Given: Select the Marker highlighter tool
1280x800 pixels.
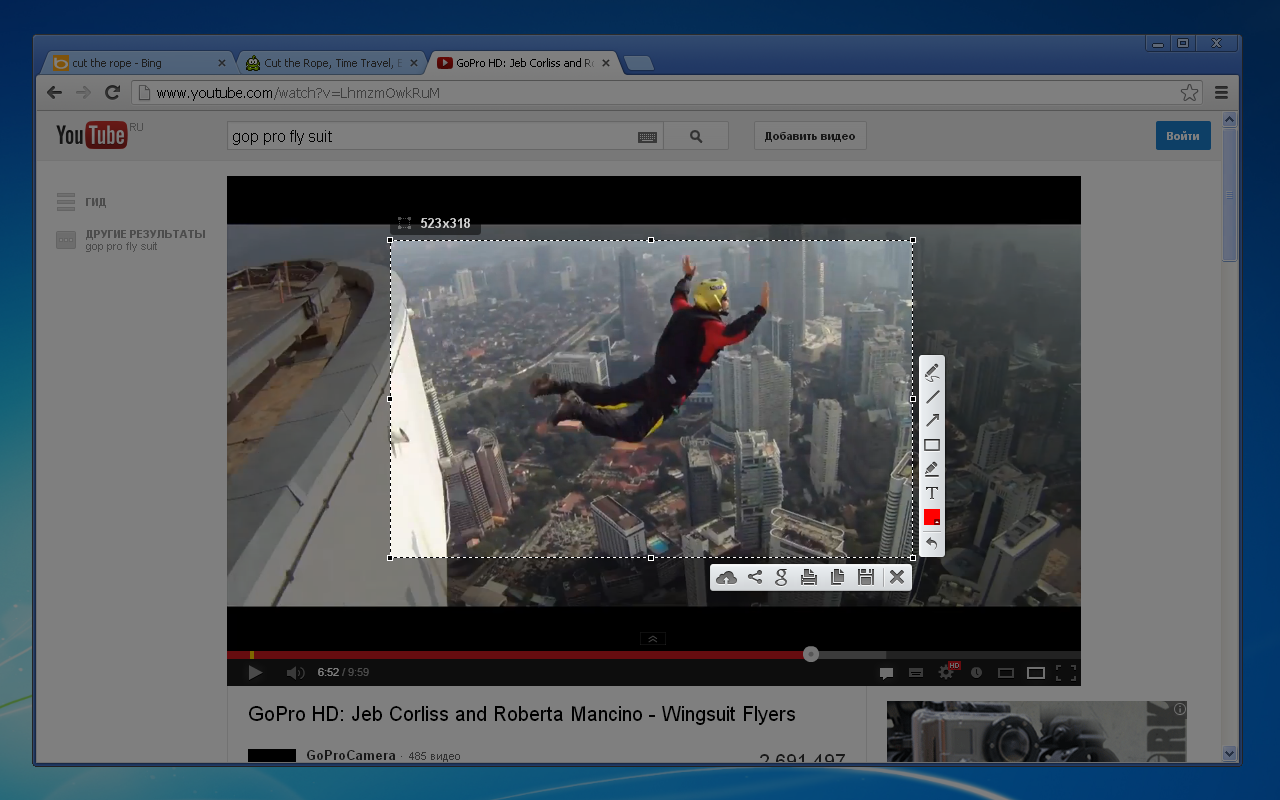Looking at the screenshot, I should [932, 468].
